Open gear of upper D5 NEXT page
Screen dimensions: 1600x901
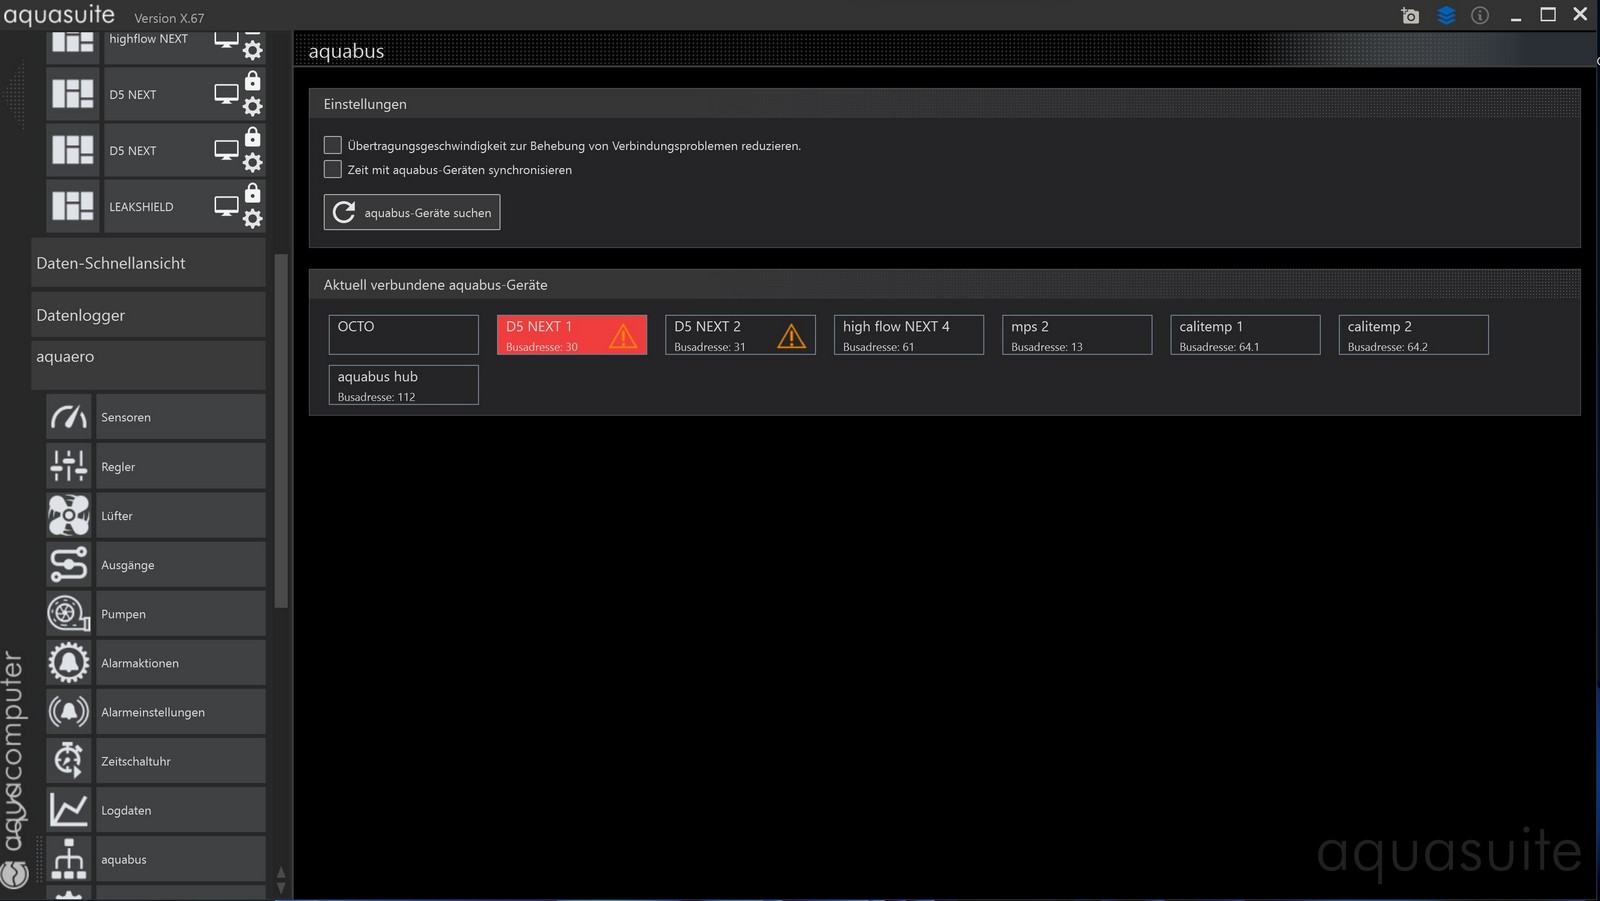click(253, 106)
